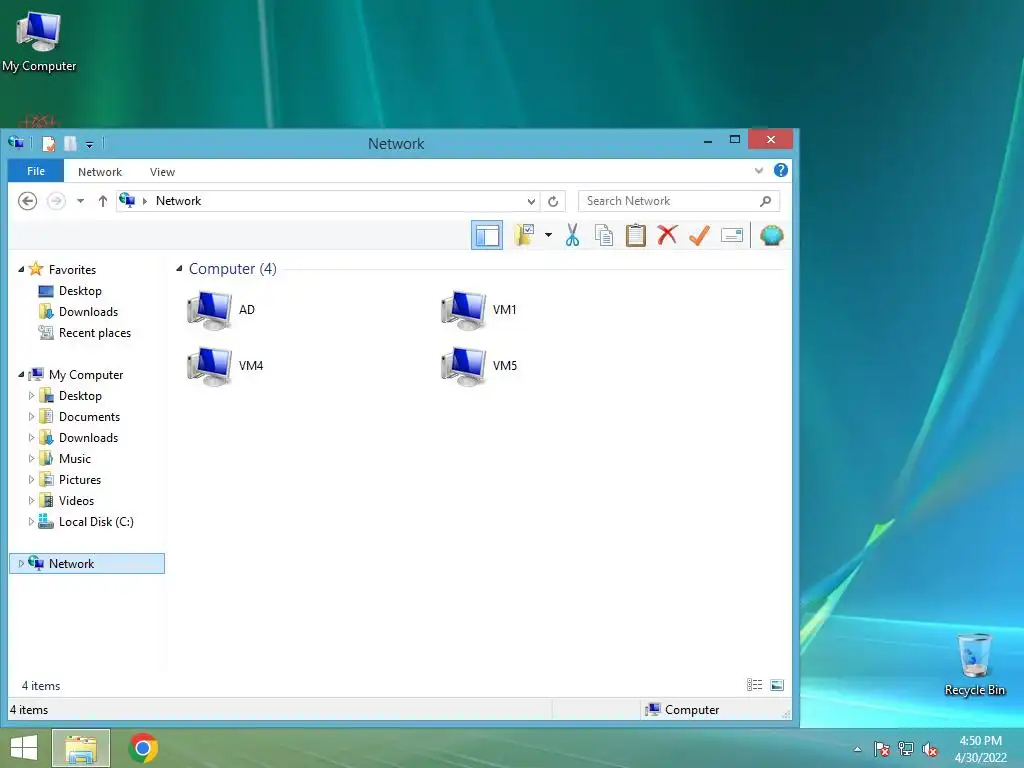
Task: Select Recent places in Favorites
Action: 95,332
